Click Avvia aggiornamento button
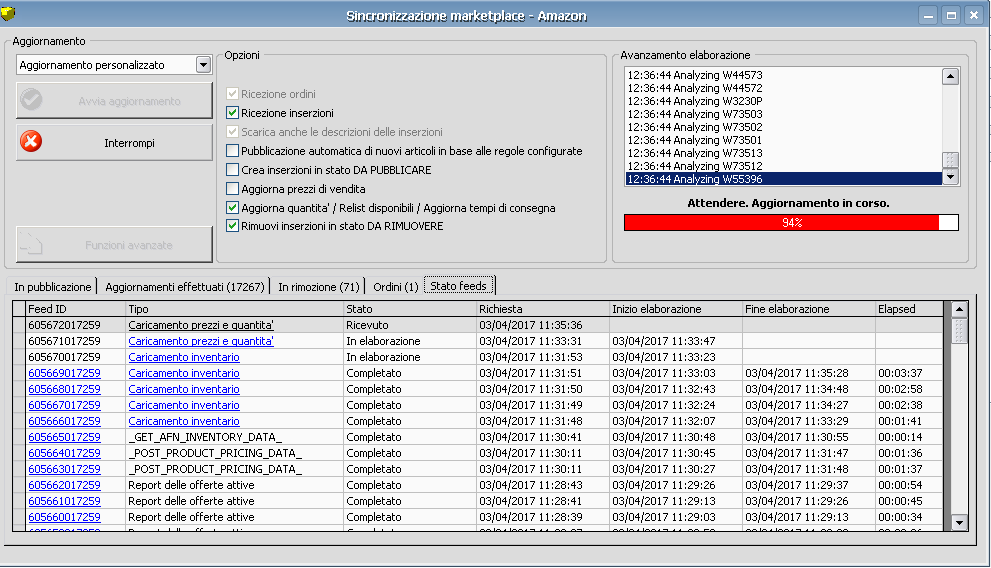 coord(114,100)
